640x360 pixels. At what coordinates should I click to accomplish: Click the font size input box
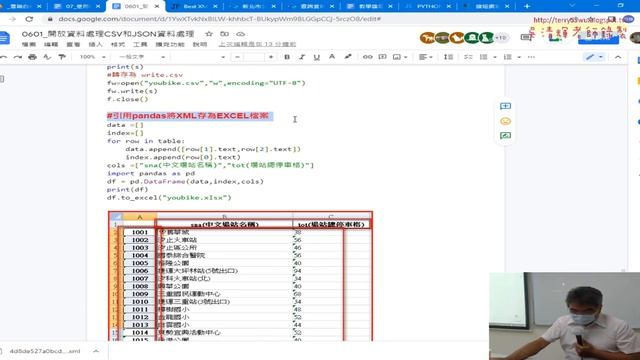coord(253,57)
